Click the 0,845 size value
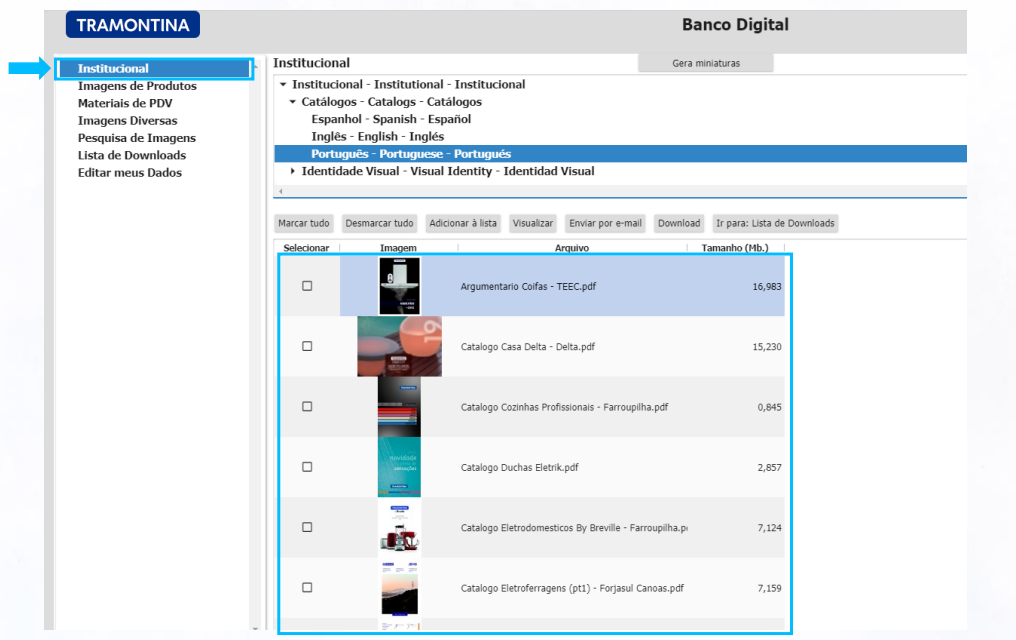Viewport: 1016px width, 640px height. [x=769, y=407]
